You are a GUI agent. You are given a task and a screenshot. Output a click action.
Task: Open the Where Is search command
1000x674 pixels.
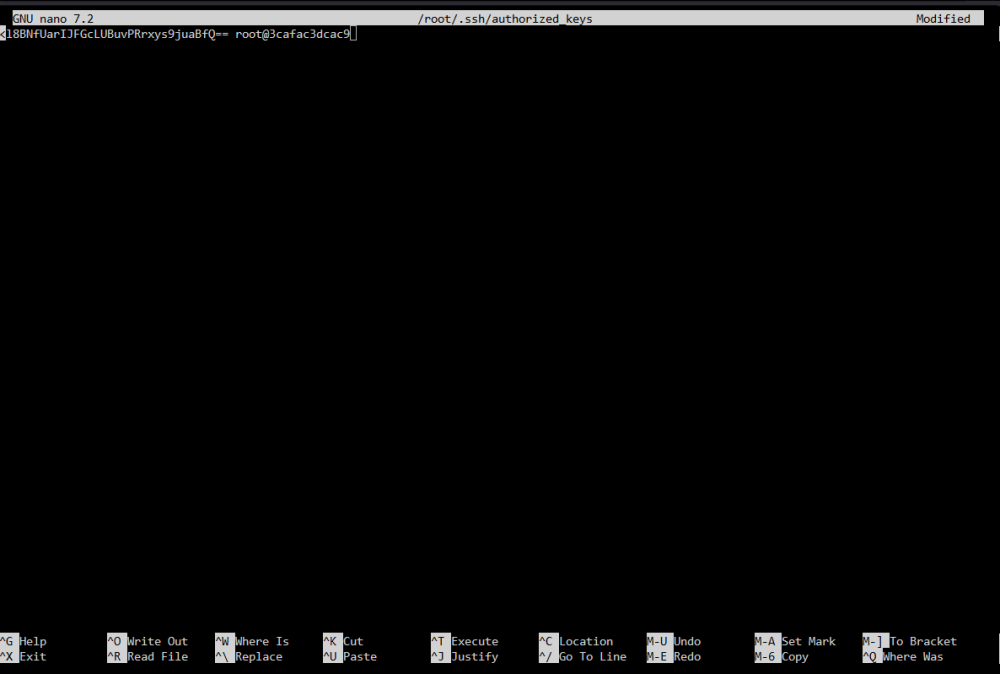pyautogui.click(x=255, y=641)
